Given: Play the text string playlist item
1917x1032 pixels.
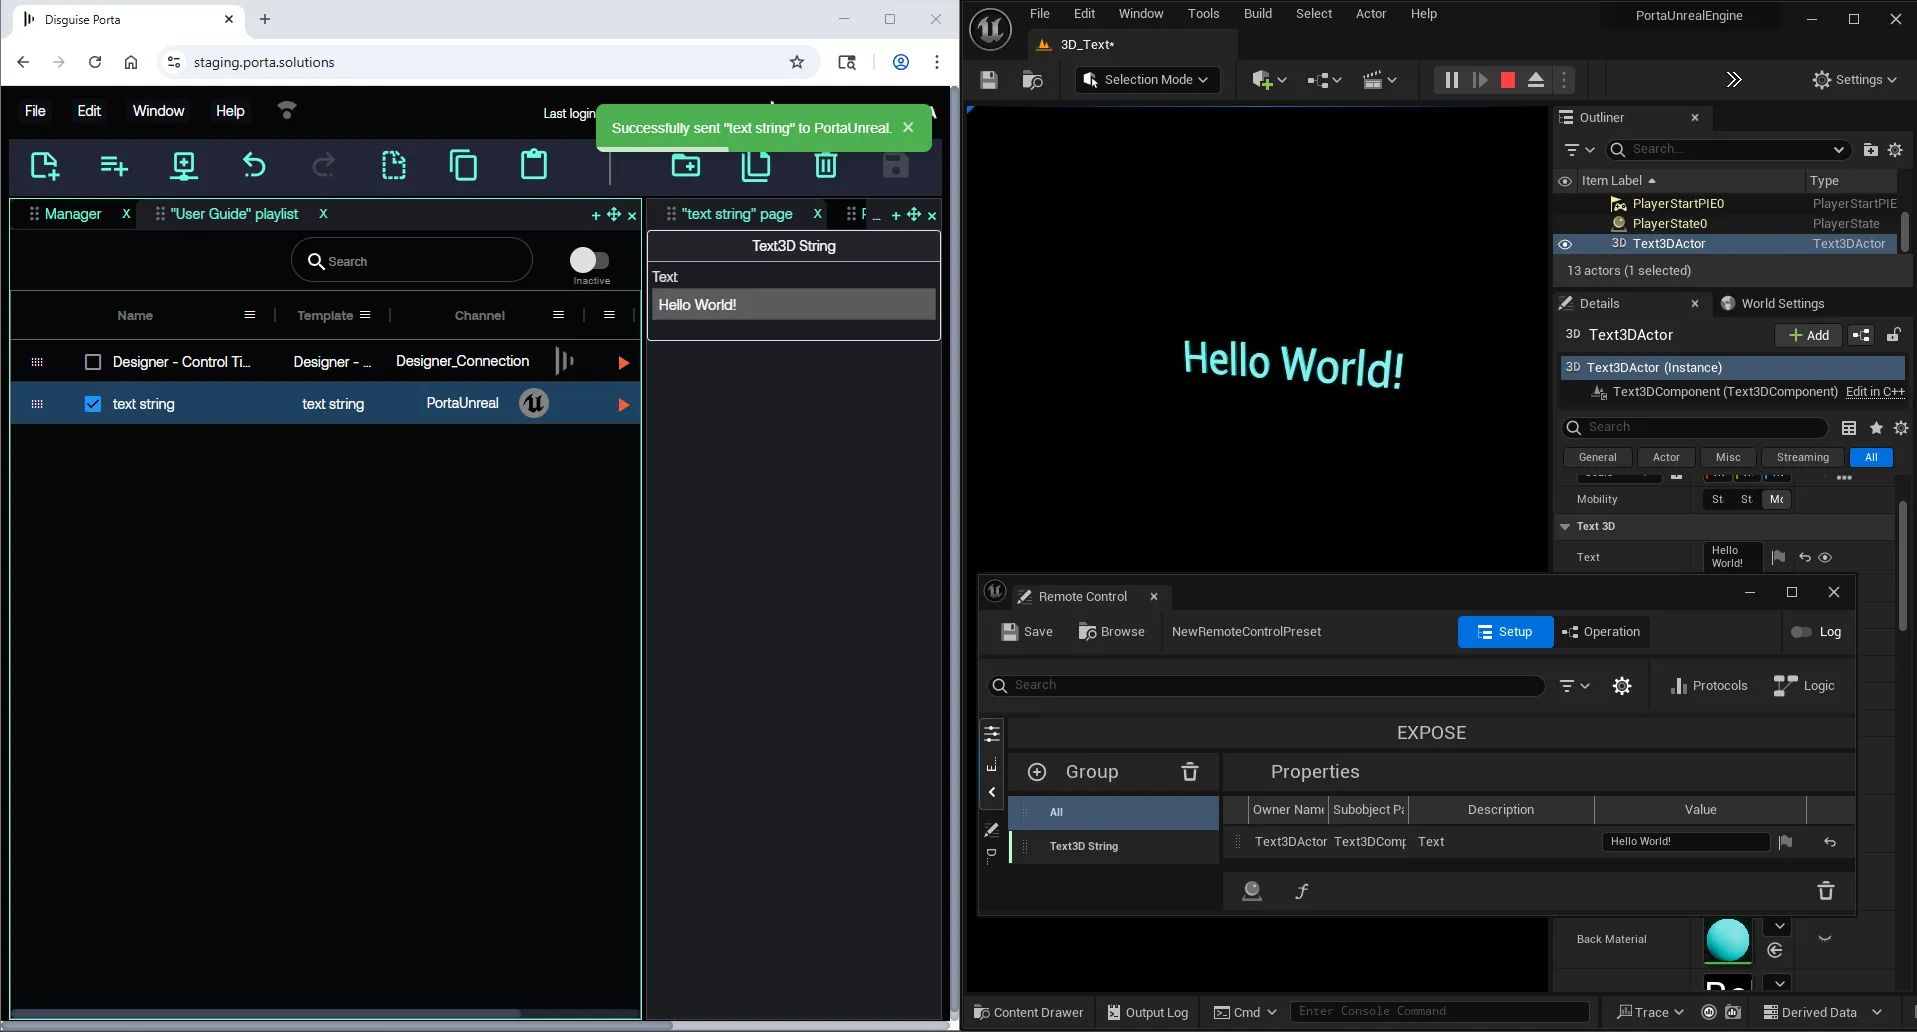Looking at the screenshot, I should tap(623, 405).
